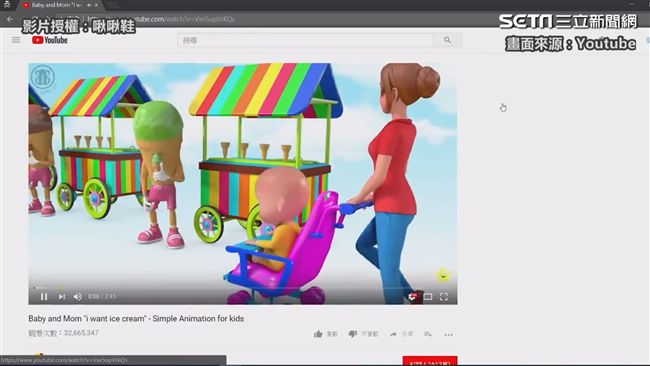Close the Baby and Mom browser tab

97,5
